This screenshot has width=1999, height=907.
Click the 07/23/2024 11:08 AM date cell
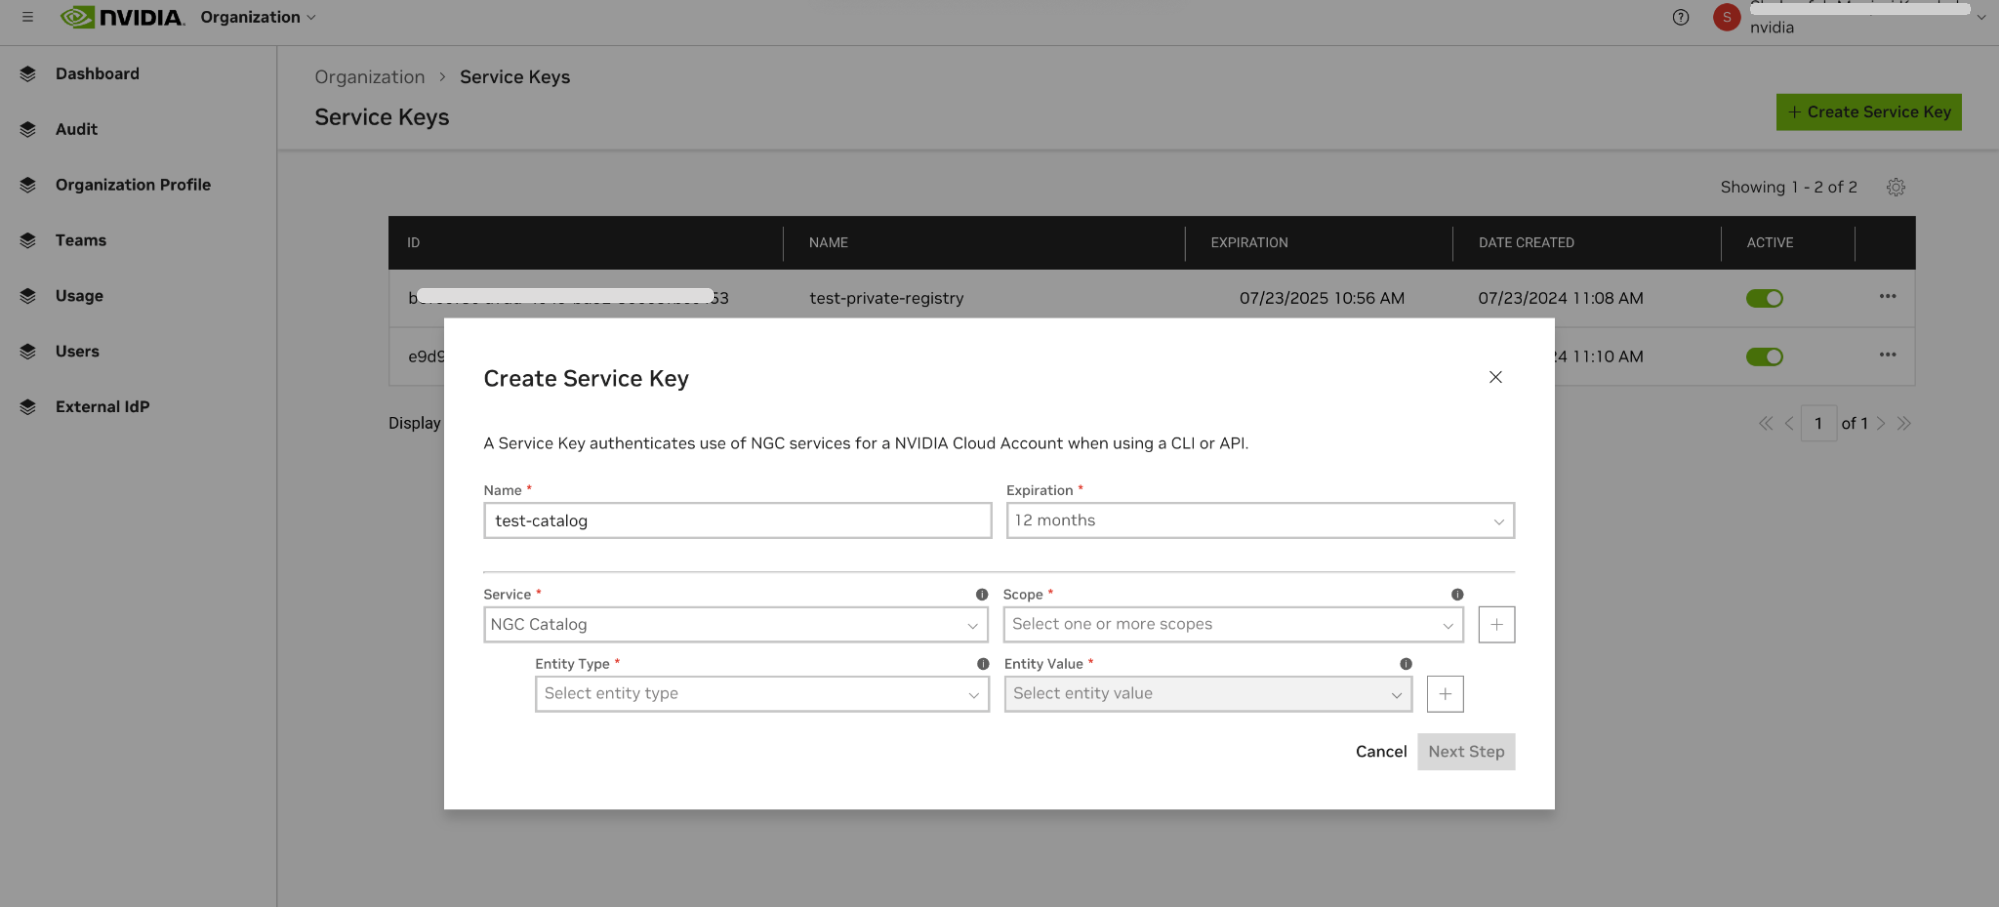tap(1560, 298)
